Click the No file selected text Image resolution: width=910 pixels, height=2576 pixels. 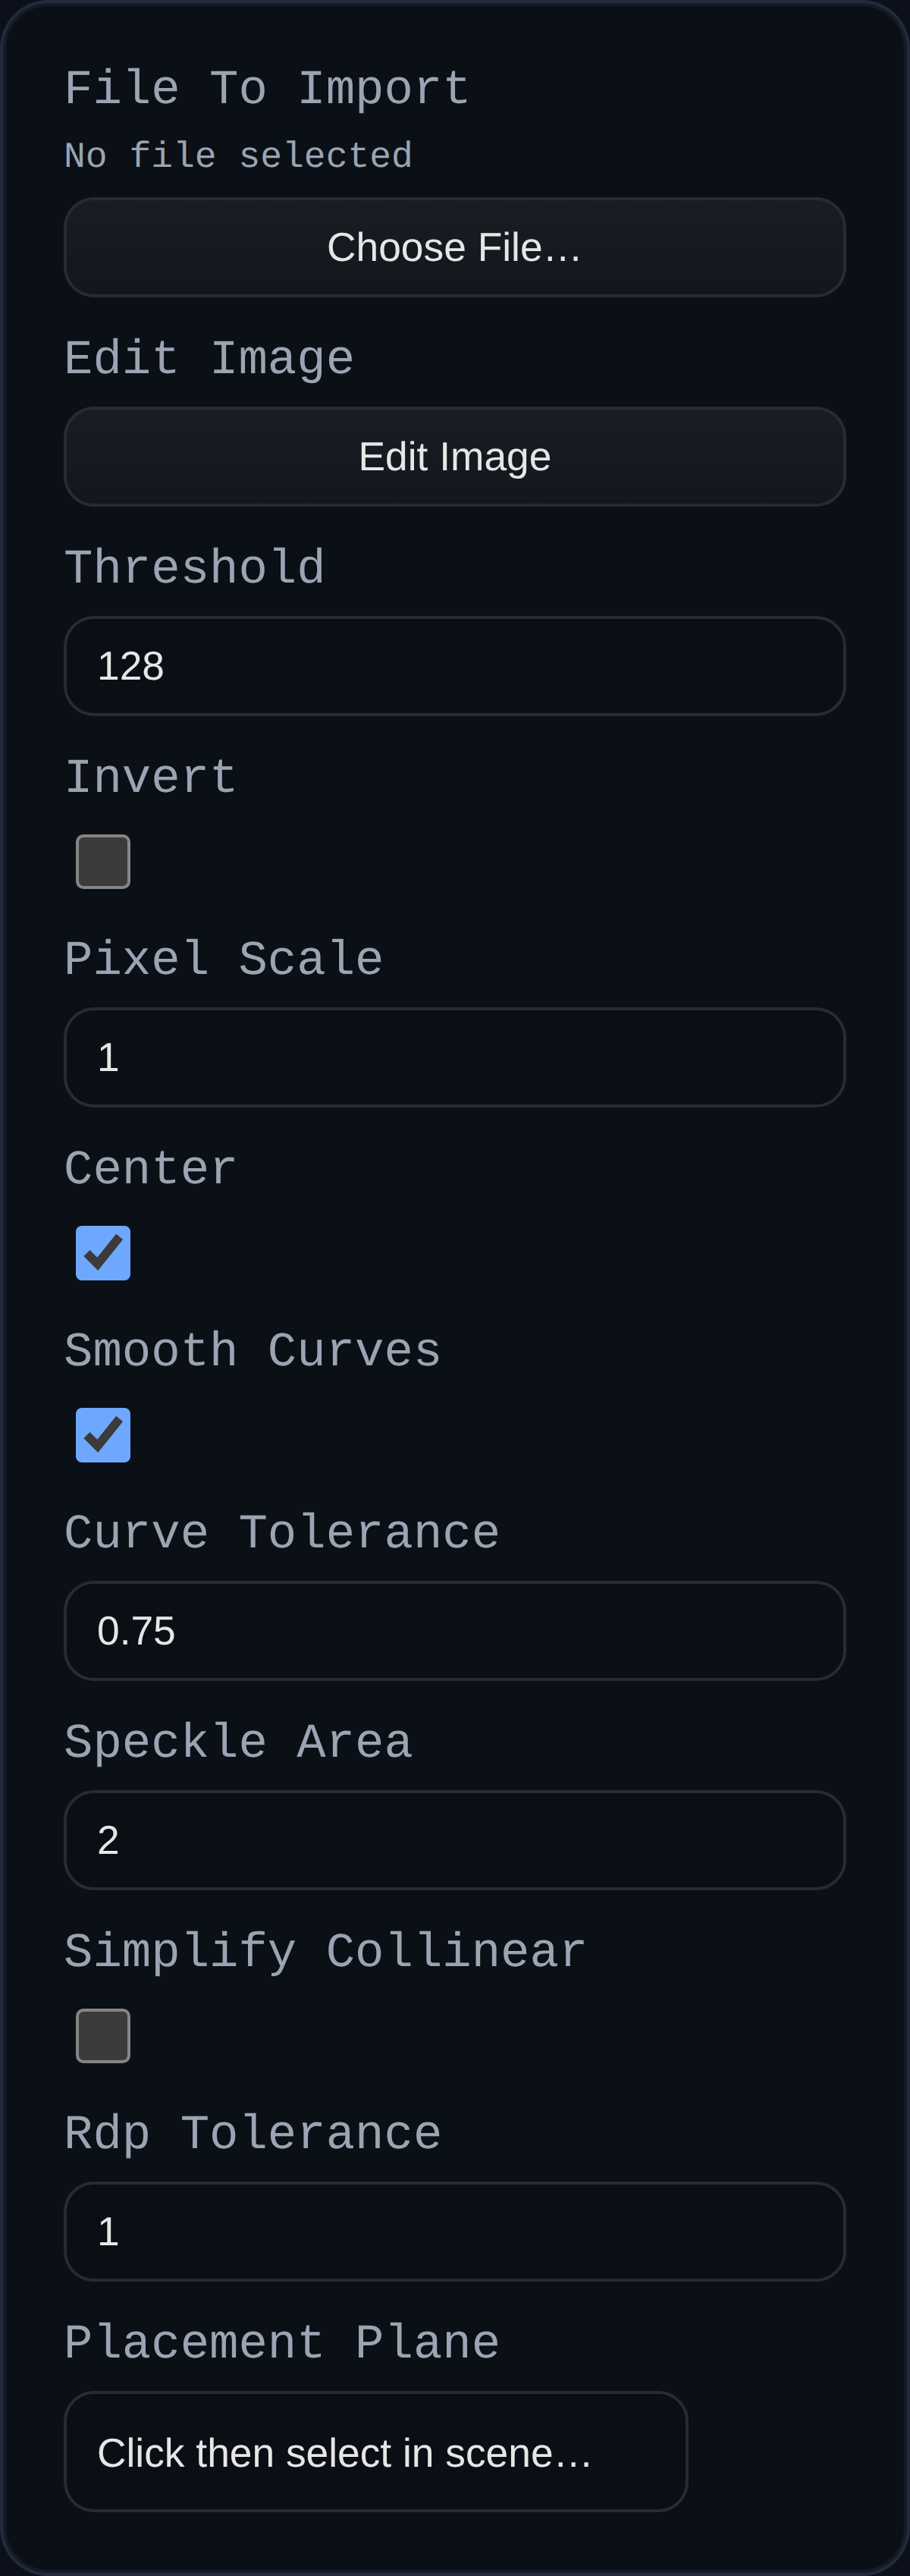[x=238, y=154]
